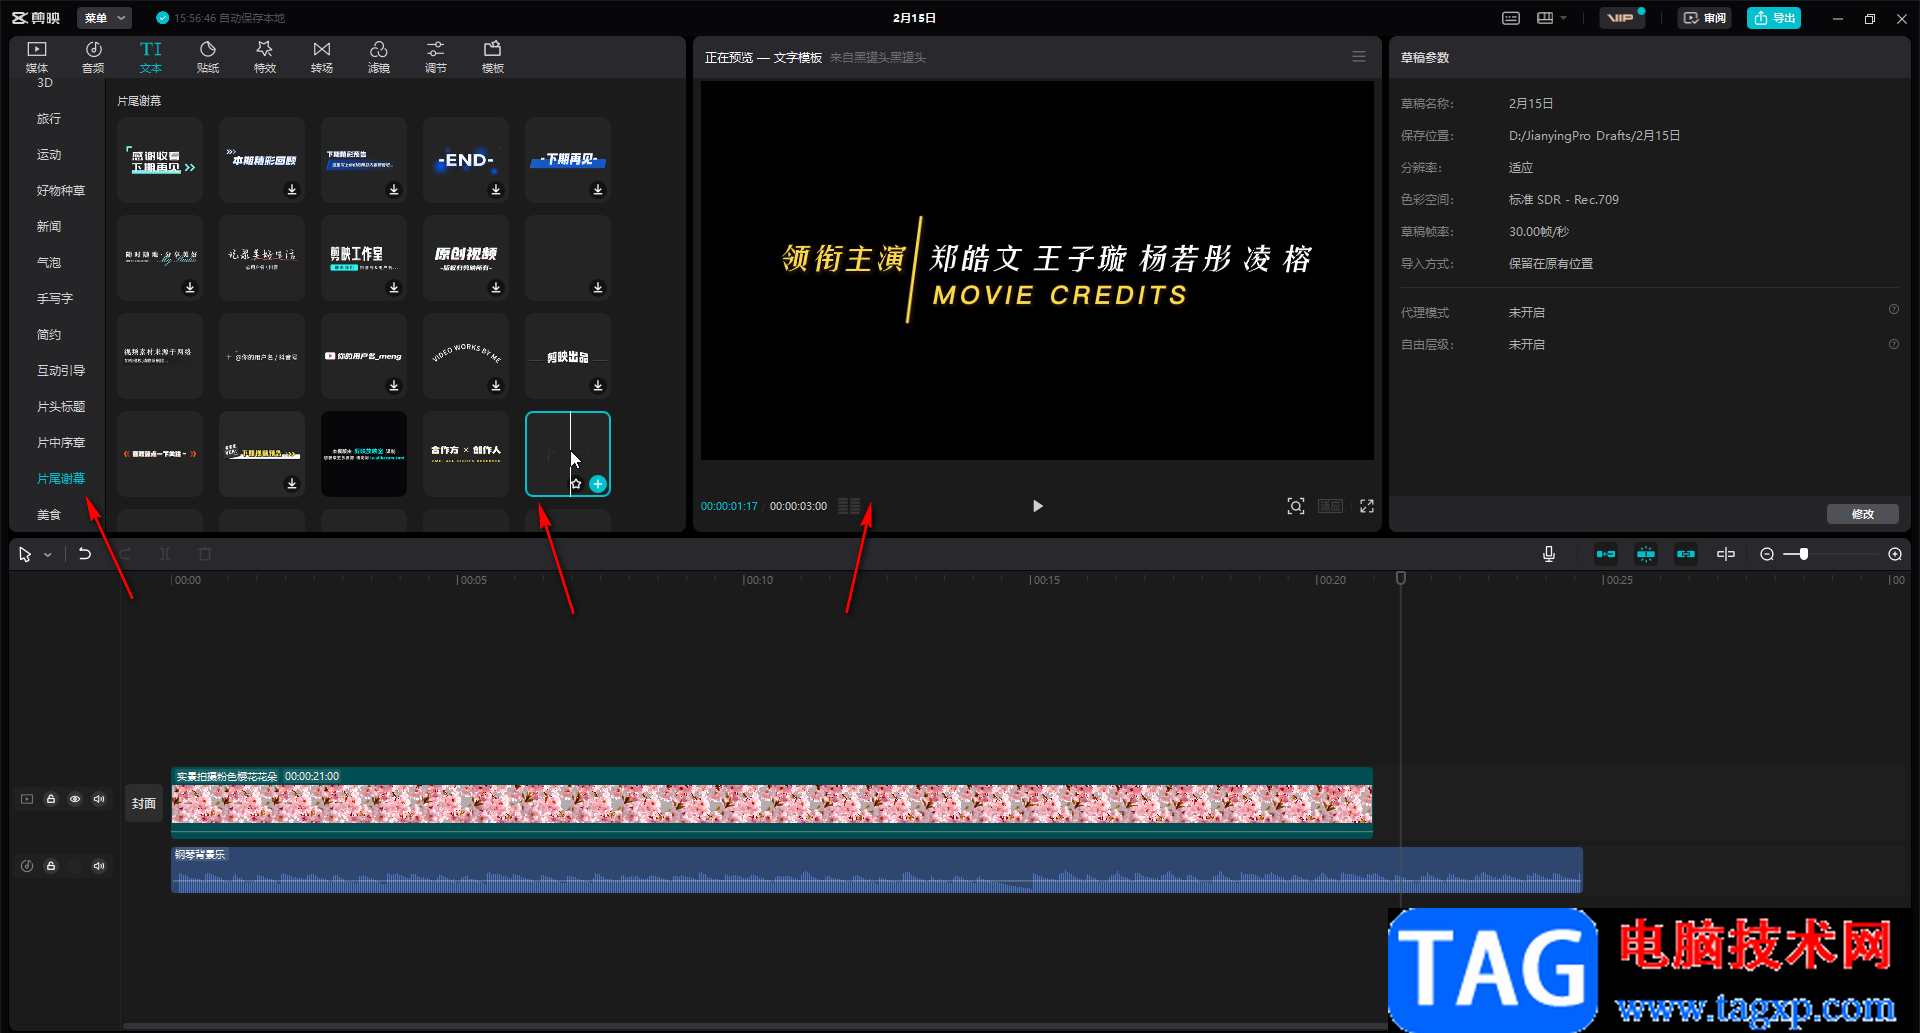Select 简约 text template category
This screenshot has width=1920, height=1033.
[49, 335]
